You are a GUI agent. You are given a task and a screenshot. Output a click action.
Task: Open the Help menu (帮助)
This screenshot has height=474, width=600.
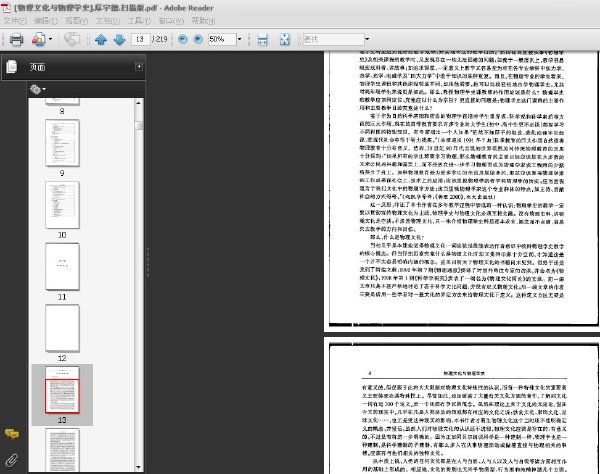pos(203,21)
